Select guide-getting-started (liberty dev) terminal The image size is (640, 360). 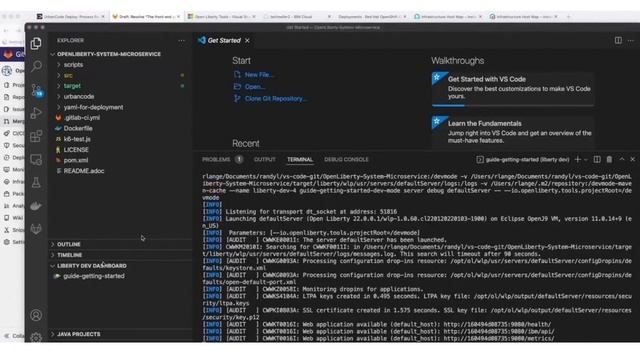point(523,160)
